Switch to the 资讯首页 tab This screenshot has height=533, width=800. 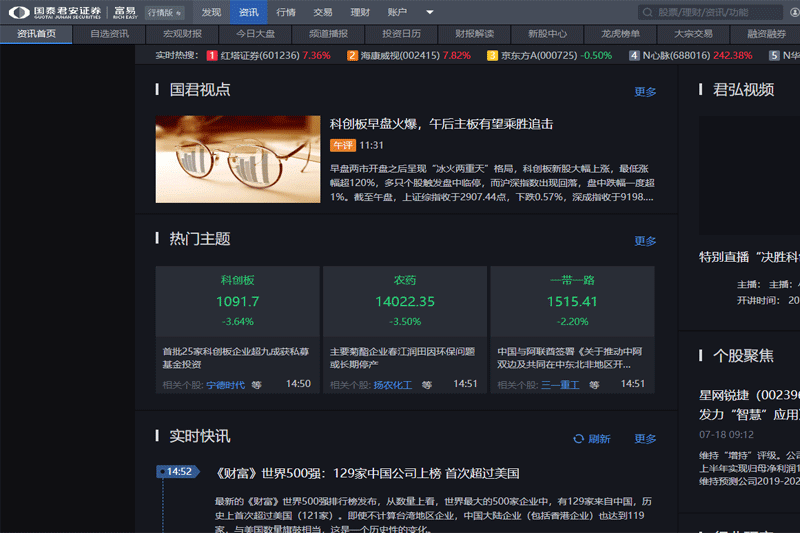point(36,34)
